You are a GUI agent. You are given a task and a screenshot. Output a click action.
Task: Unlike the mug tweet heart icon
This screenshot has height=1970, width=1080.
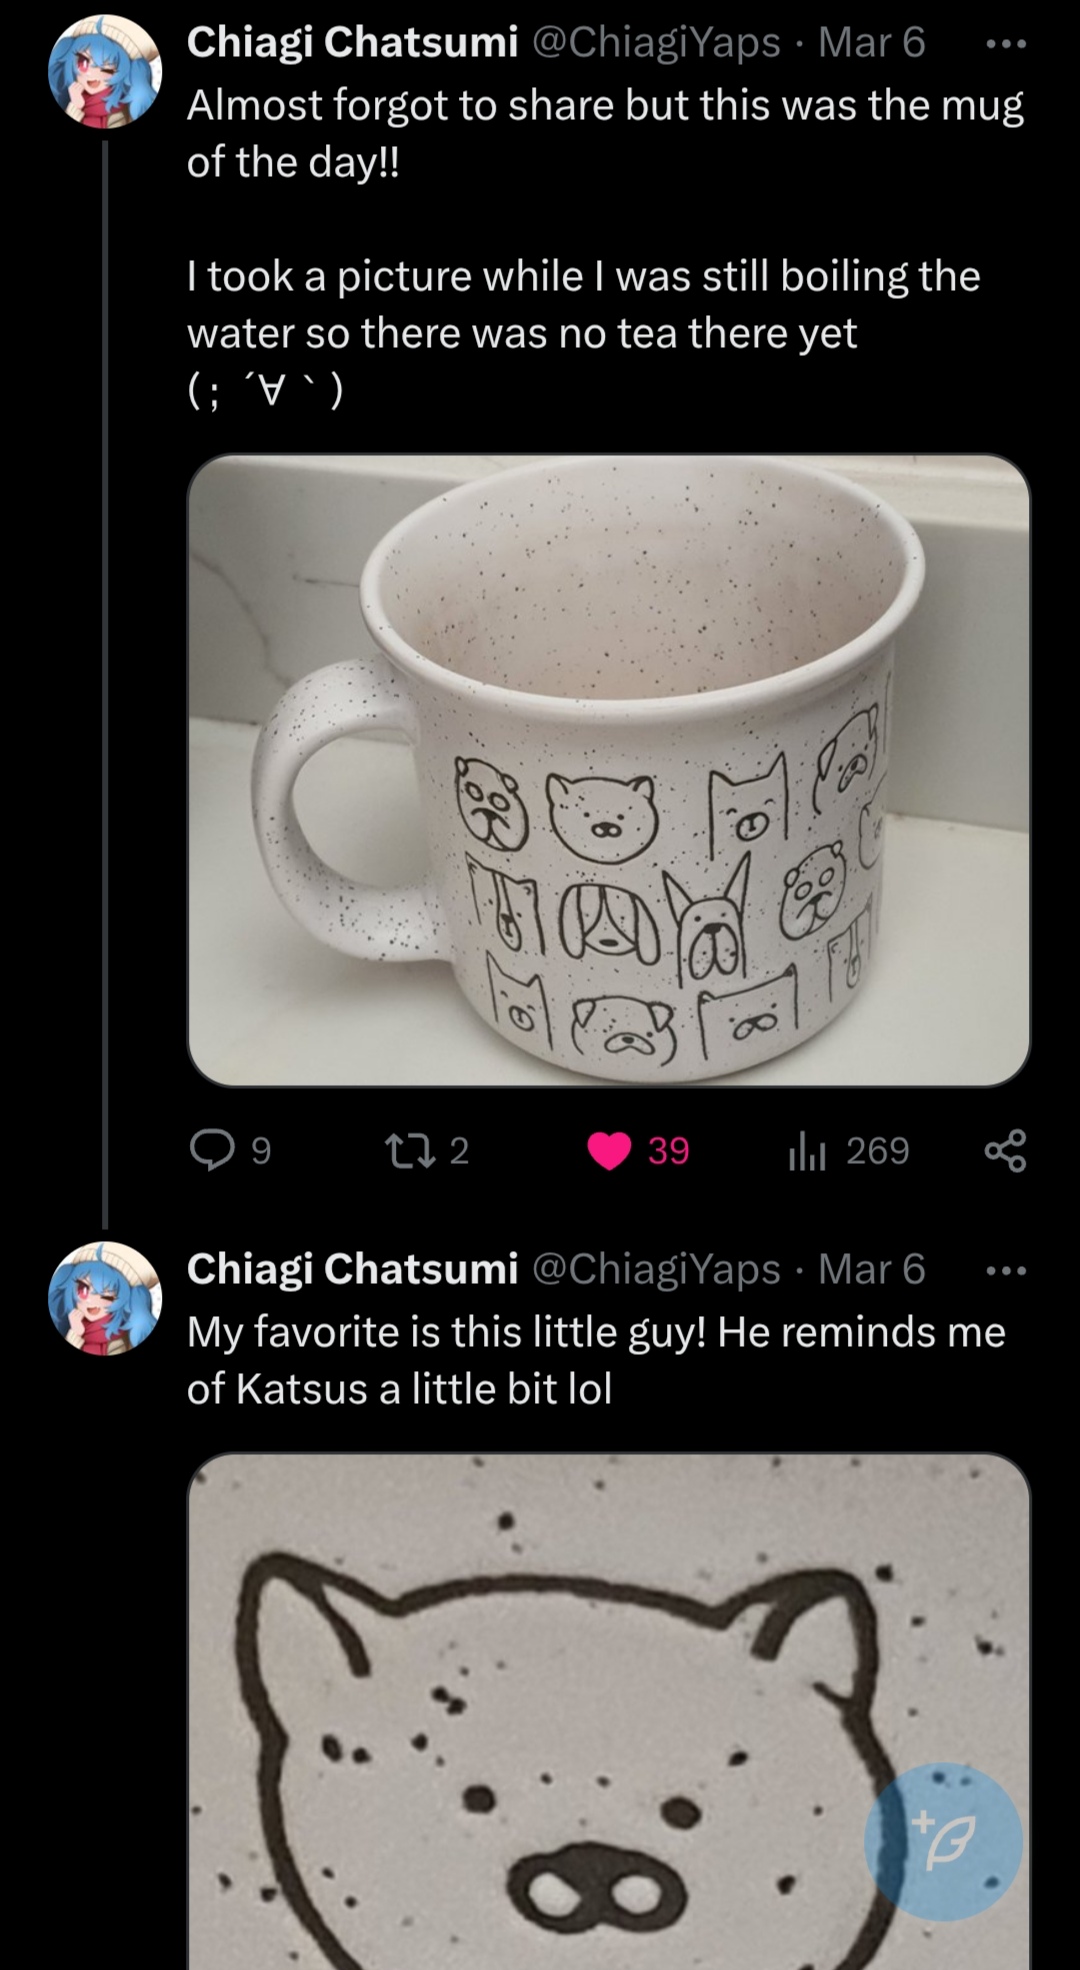[609, 1150]
